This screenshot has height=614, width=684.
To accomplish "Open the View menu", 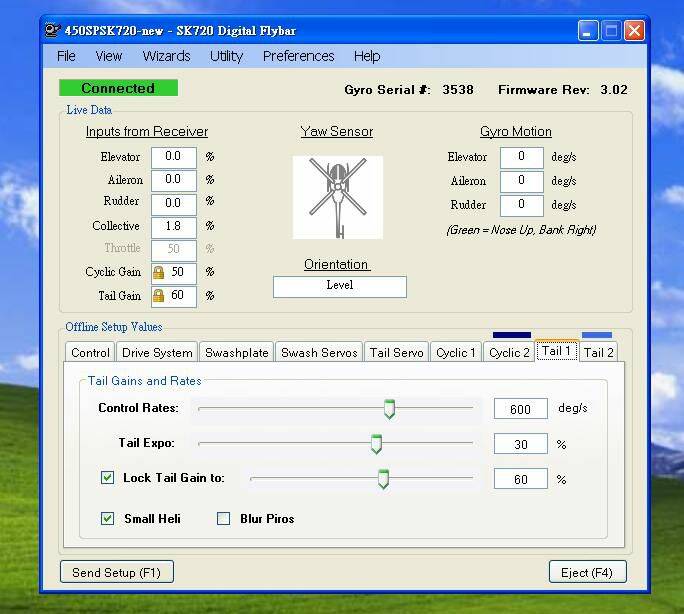I will point(109,56).
